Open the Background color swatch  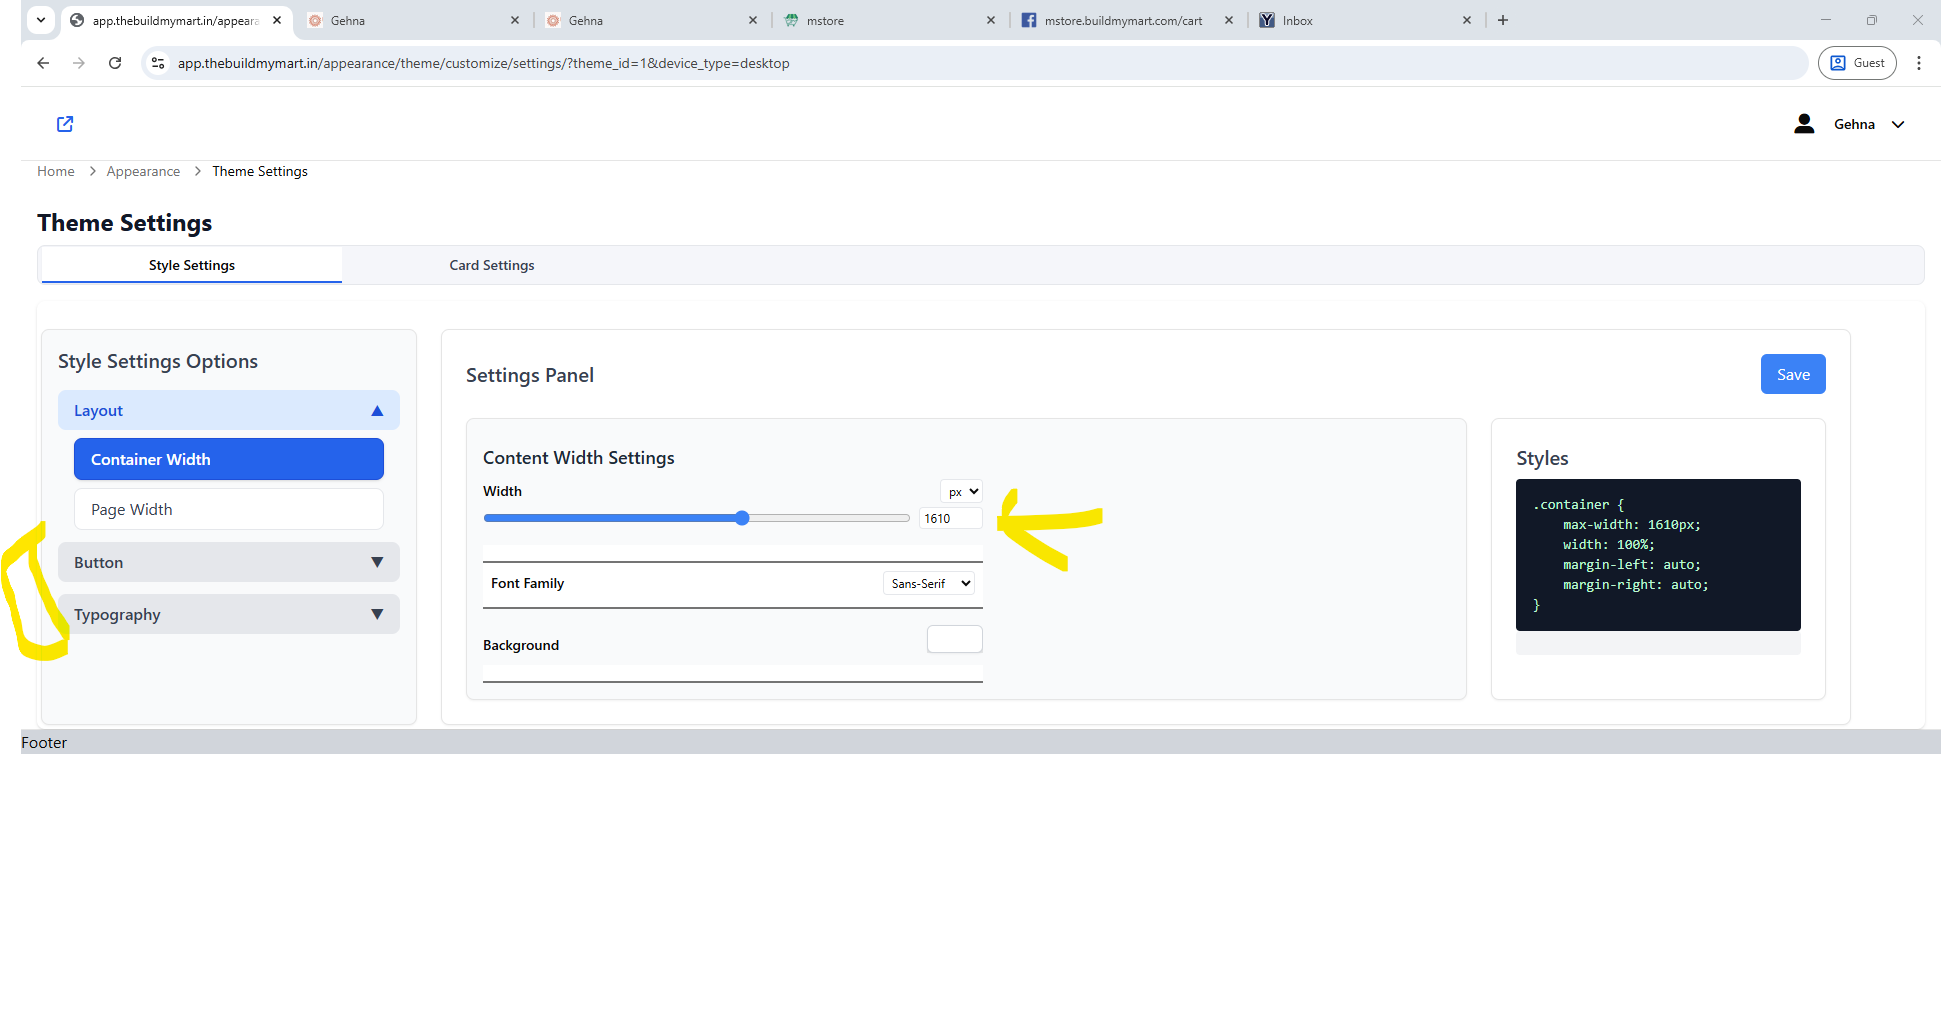click(x=955, y=639)
